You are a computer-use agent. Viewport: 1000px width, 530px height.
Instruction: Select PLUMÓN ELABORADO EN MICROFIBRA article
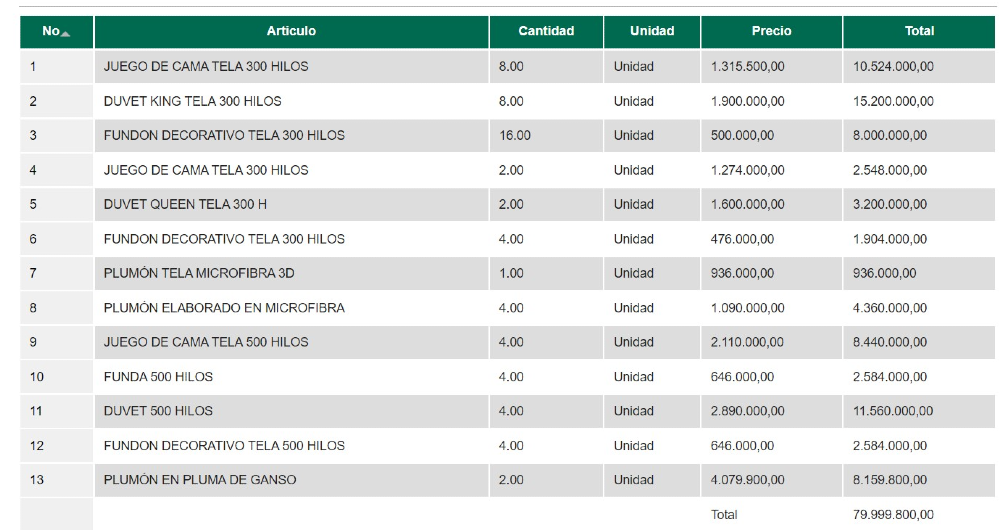(x=224, y=308)
